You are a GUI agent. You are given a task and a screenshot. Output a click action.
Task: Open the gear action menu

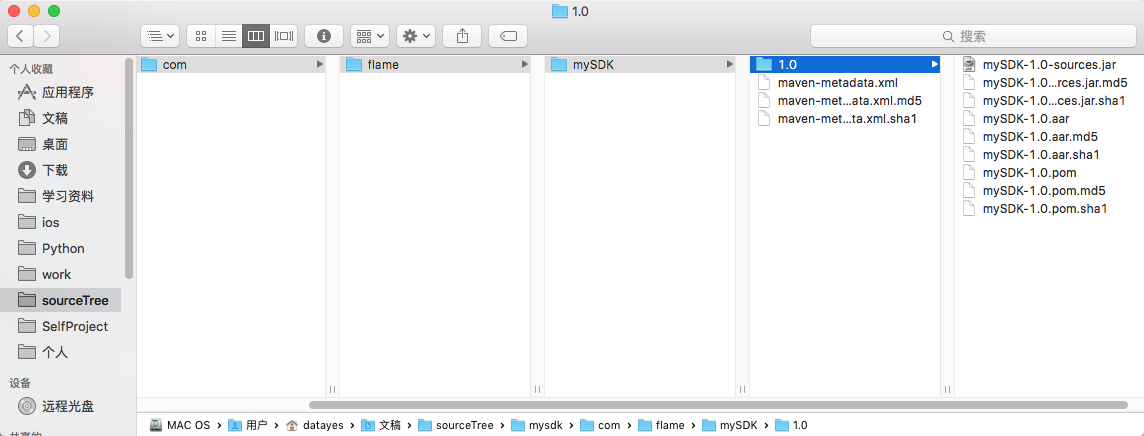point(417,35)
